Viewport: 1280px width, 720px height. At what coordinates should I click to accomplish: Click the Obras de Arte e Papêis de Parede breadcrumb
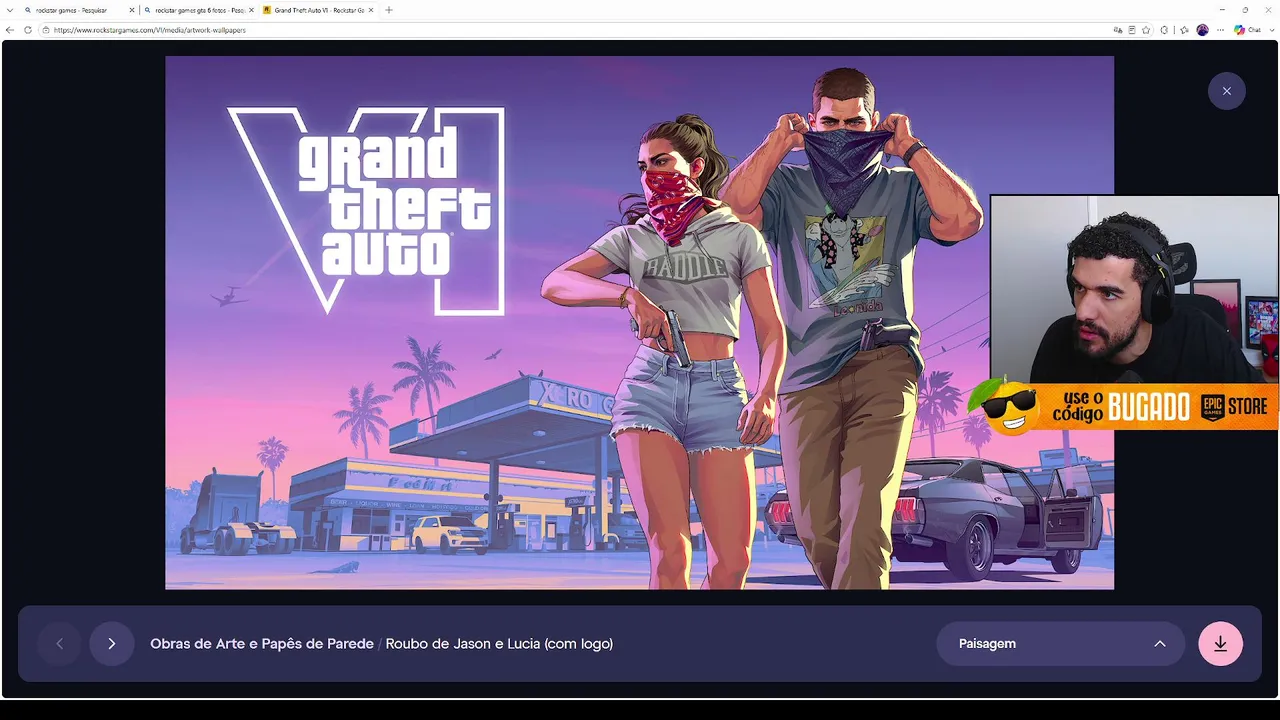(262, 644)
